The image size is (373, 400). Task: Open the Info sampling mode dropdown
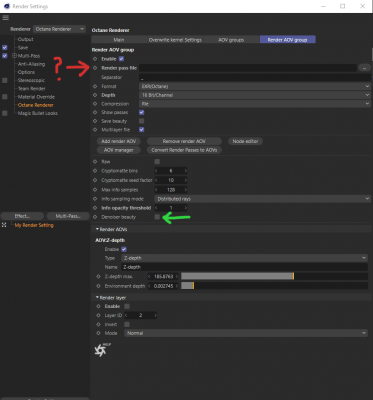pos(262,199)
